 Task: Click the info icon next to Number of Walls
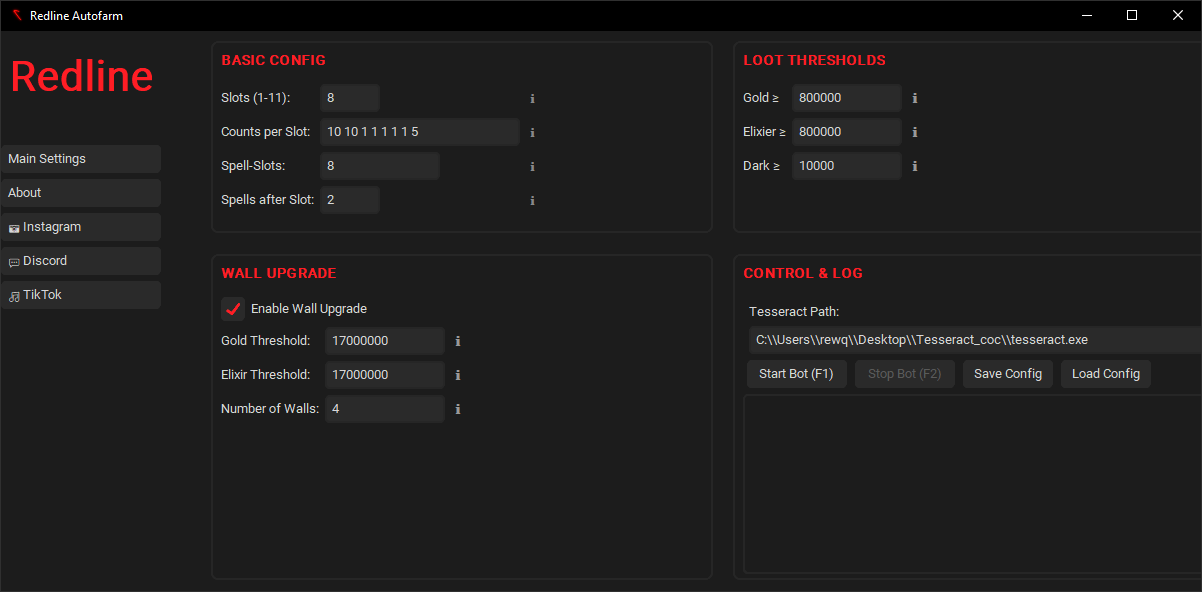(x=458, y=408)
